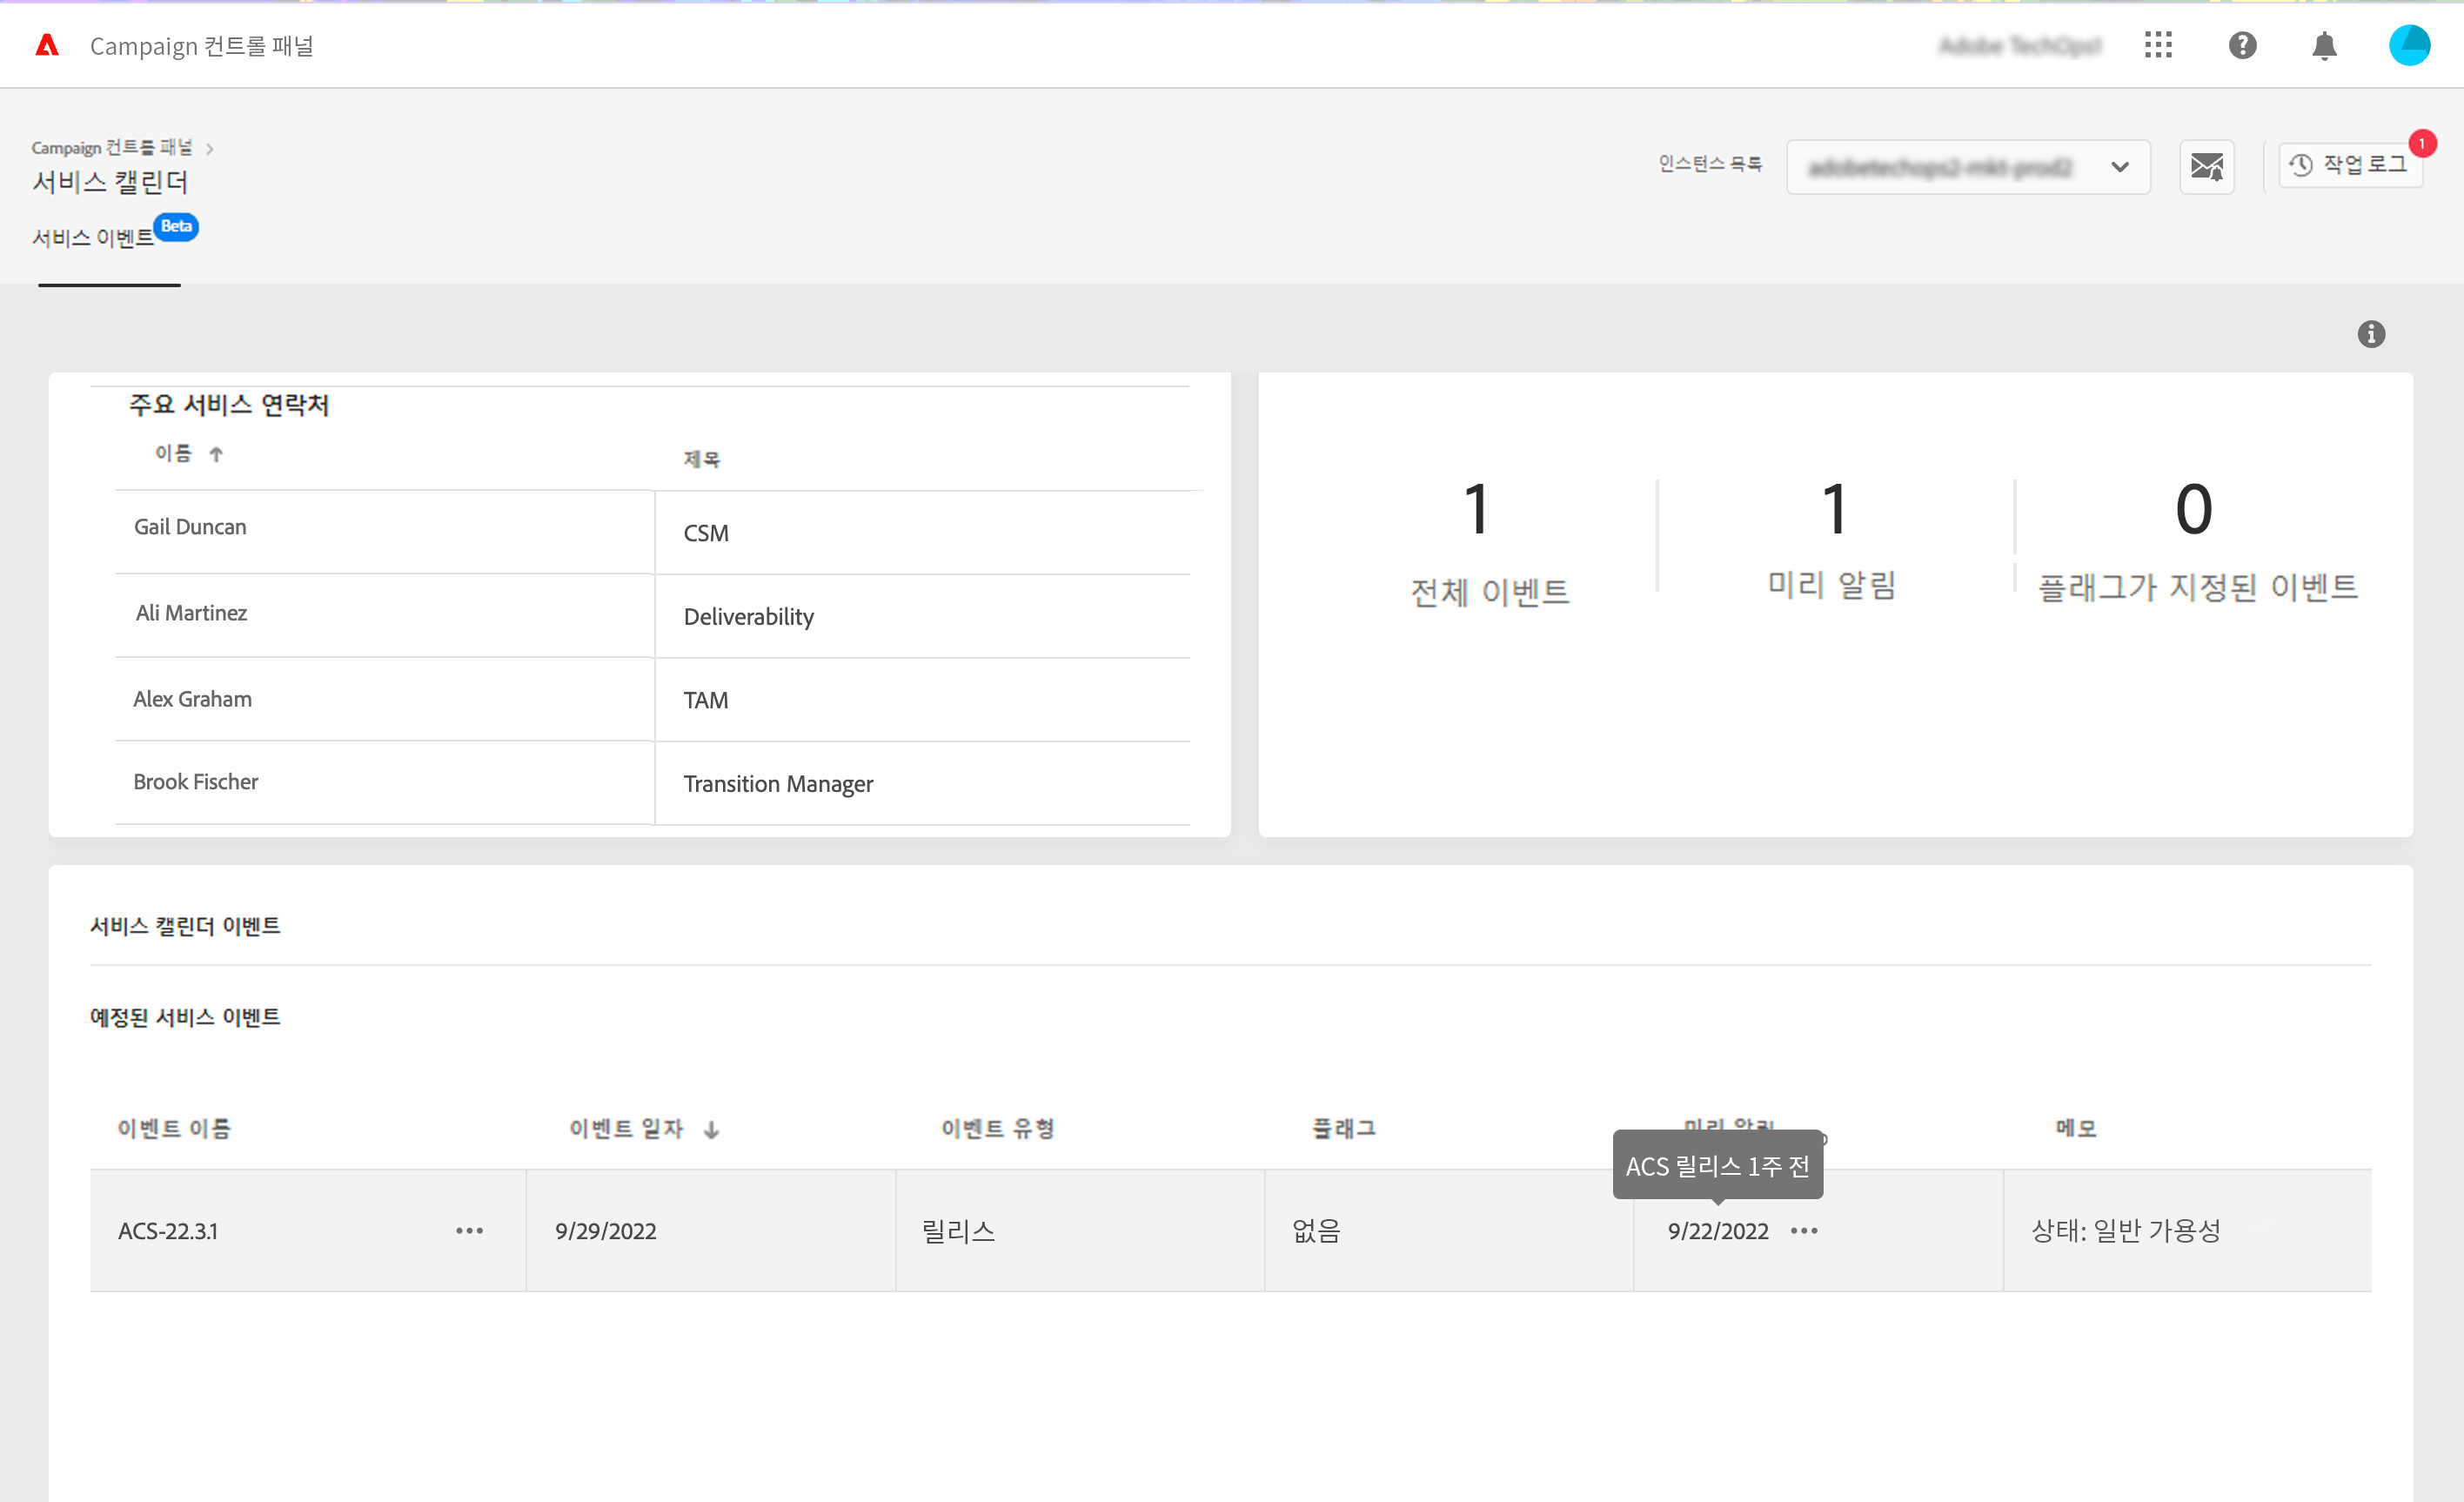Open more options for ACS-22.3.1 event
The image size is (2464, 1502).
[469, 1230]
